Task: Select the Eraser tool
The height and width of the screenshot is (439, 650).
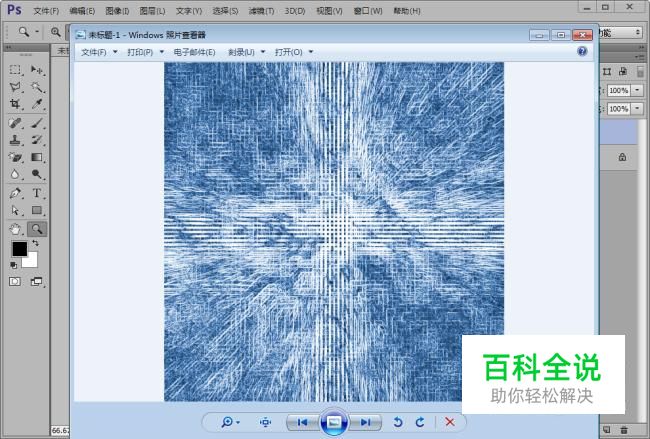Action: [15, 157]
